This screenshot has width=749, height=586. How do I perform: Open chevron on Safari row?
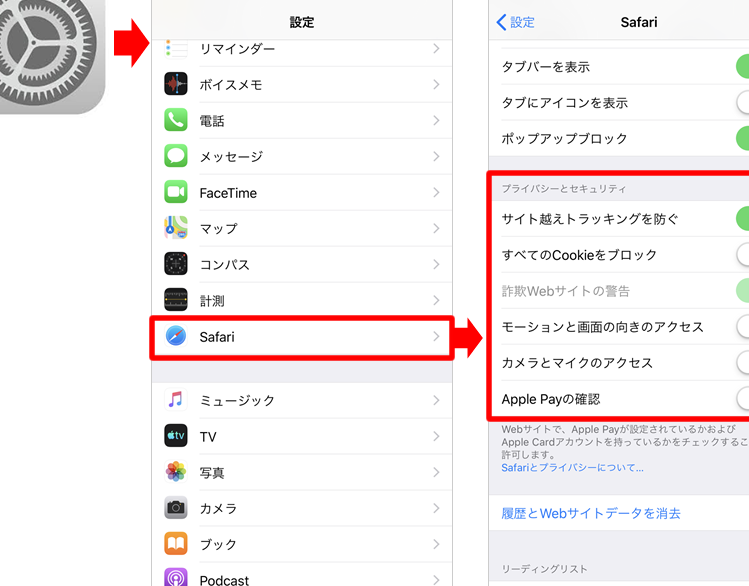tap(436, 337)
